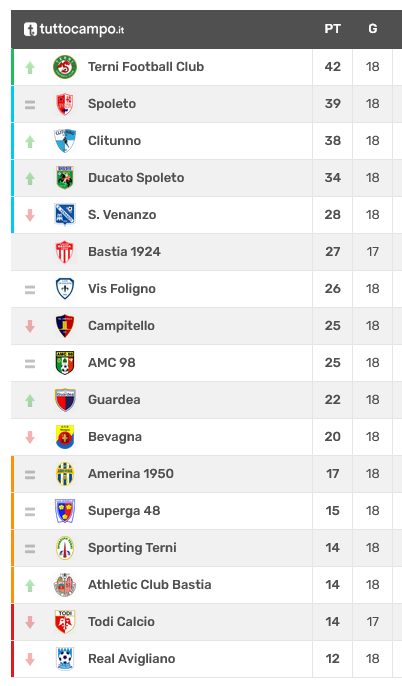Open Amerina 1950 team link

pyautogui.click(x=131, y=473)
